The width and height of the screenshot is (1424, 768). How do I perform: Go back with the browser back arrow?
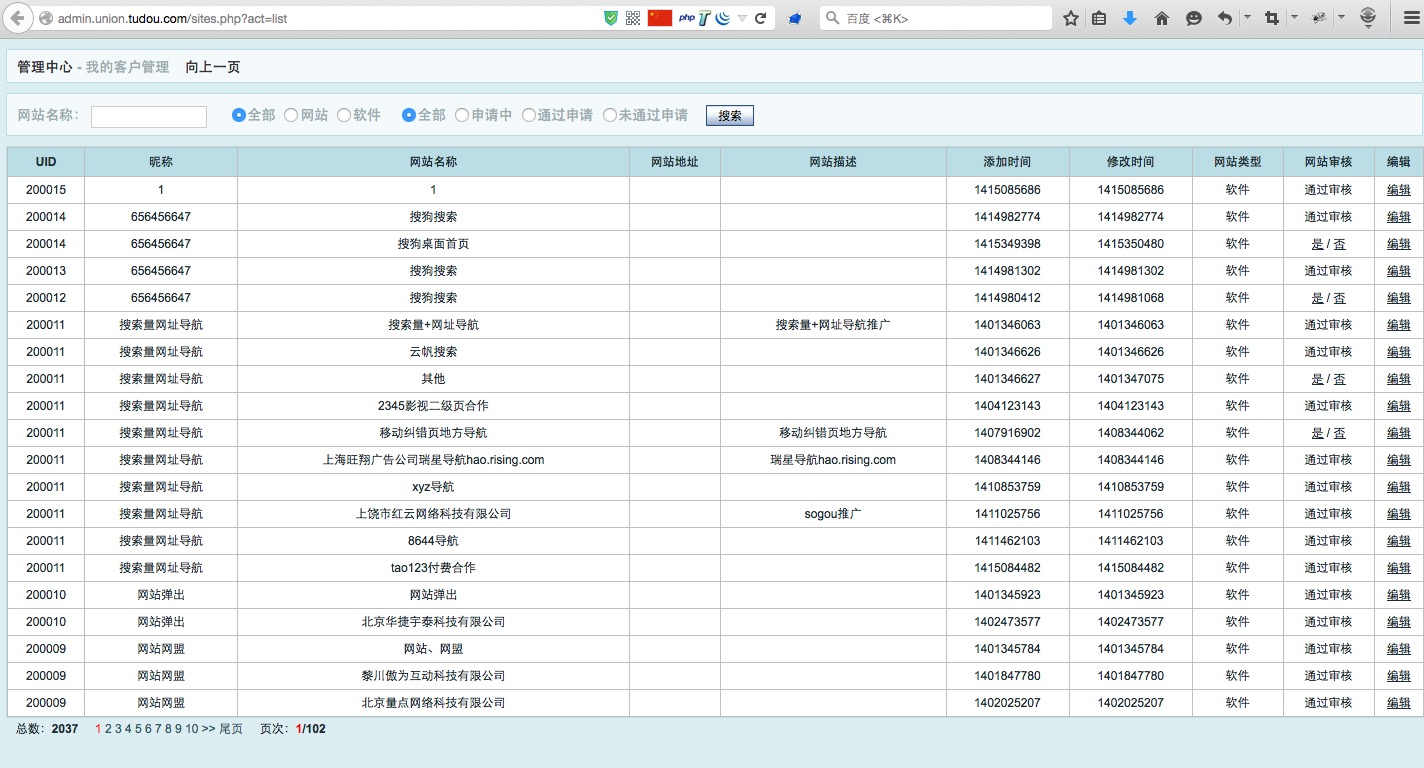click(x=17, y=18)
